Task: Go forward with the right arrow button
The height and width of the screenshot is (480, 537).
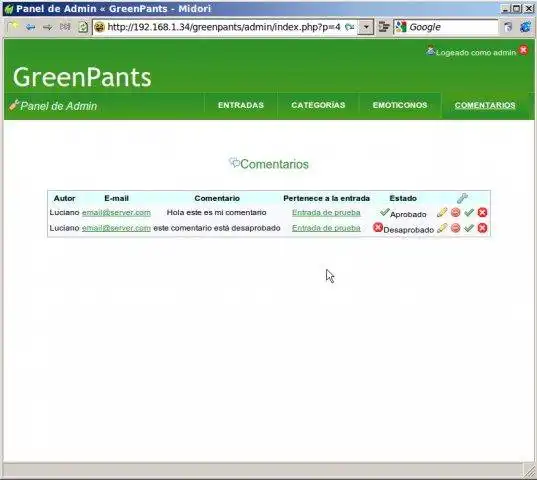Action: coord(48,27)
